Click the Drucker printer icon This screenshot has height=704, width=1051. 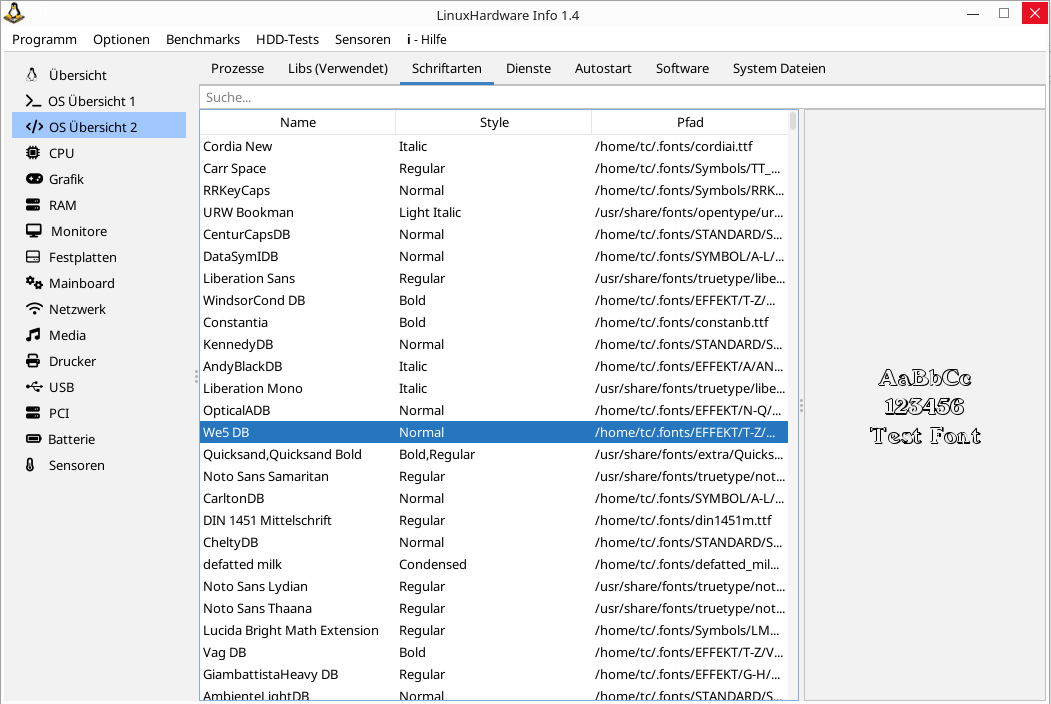pos(33,361)
